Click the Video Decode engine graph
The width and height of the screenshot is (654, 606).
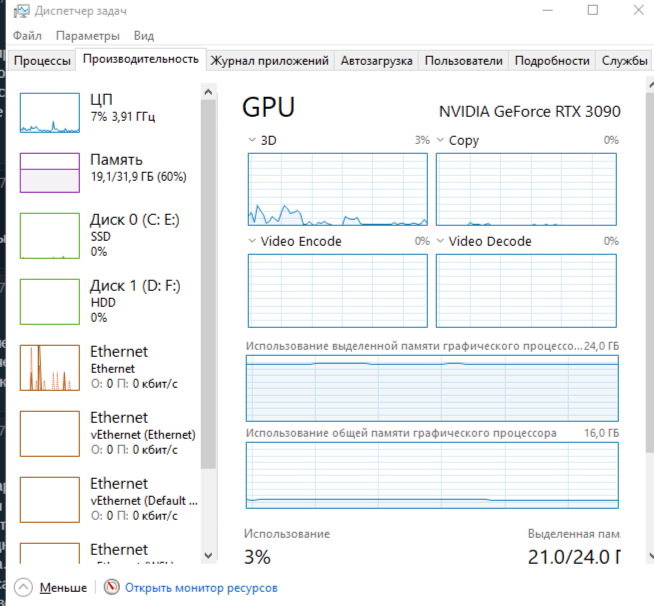[526, 291]
